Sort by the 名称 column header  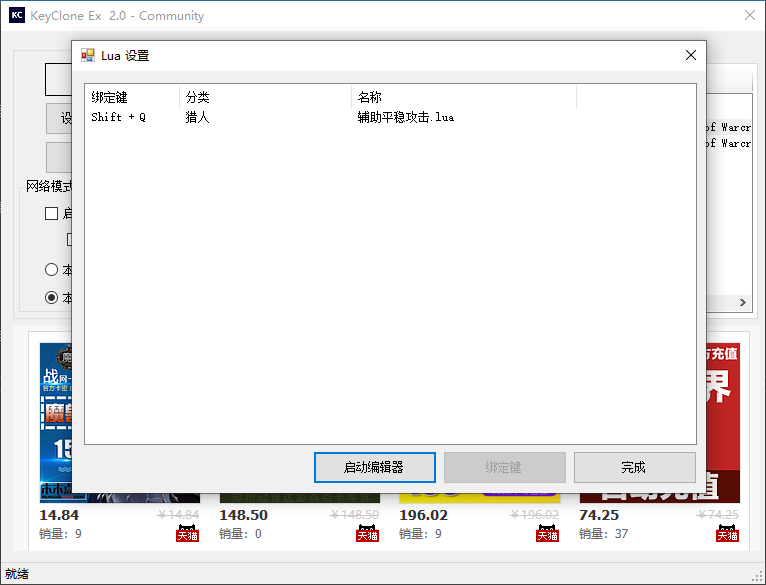click(x=464, y=97)
